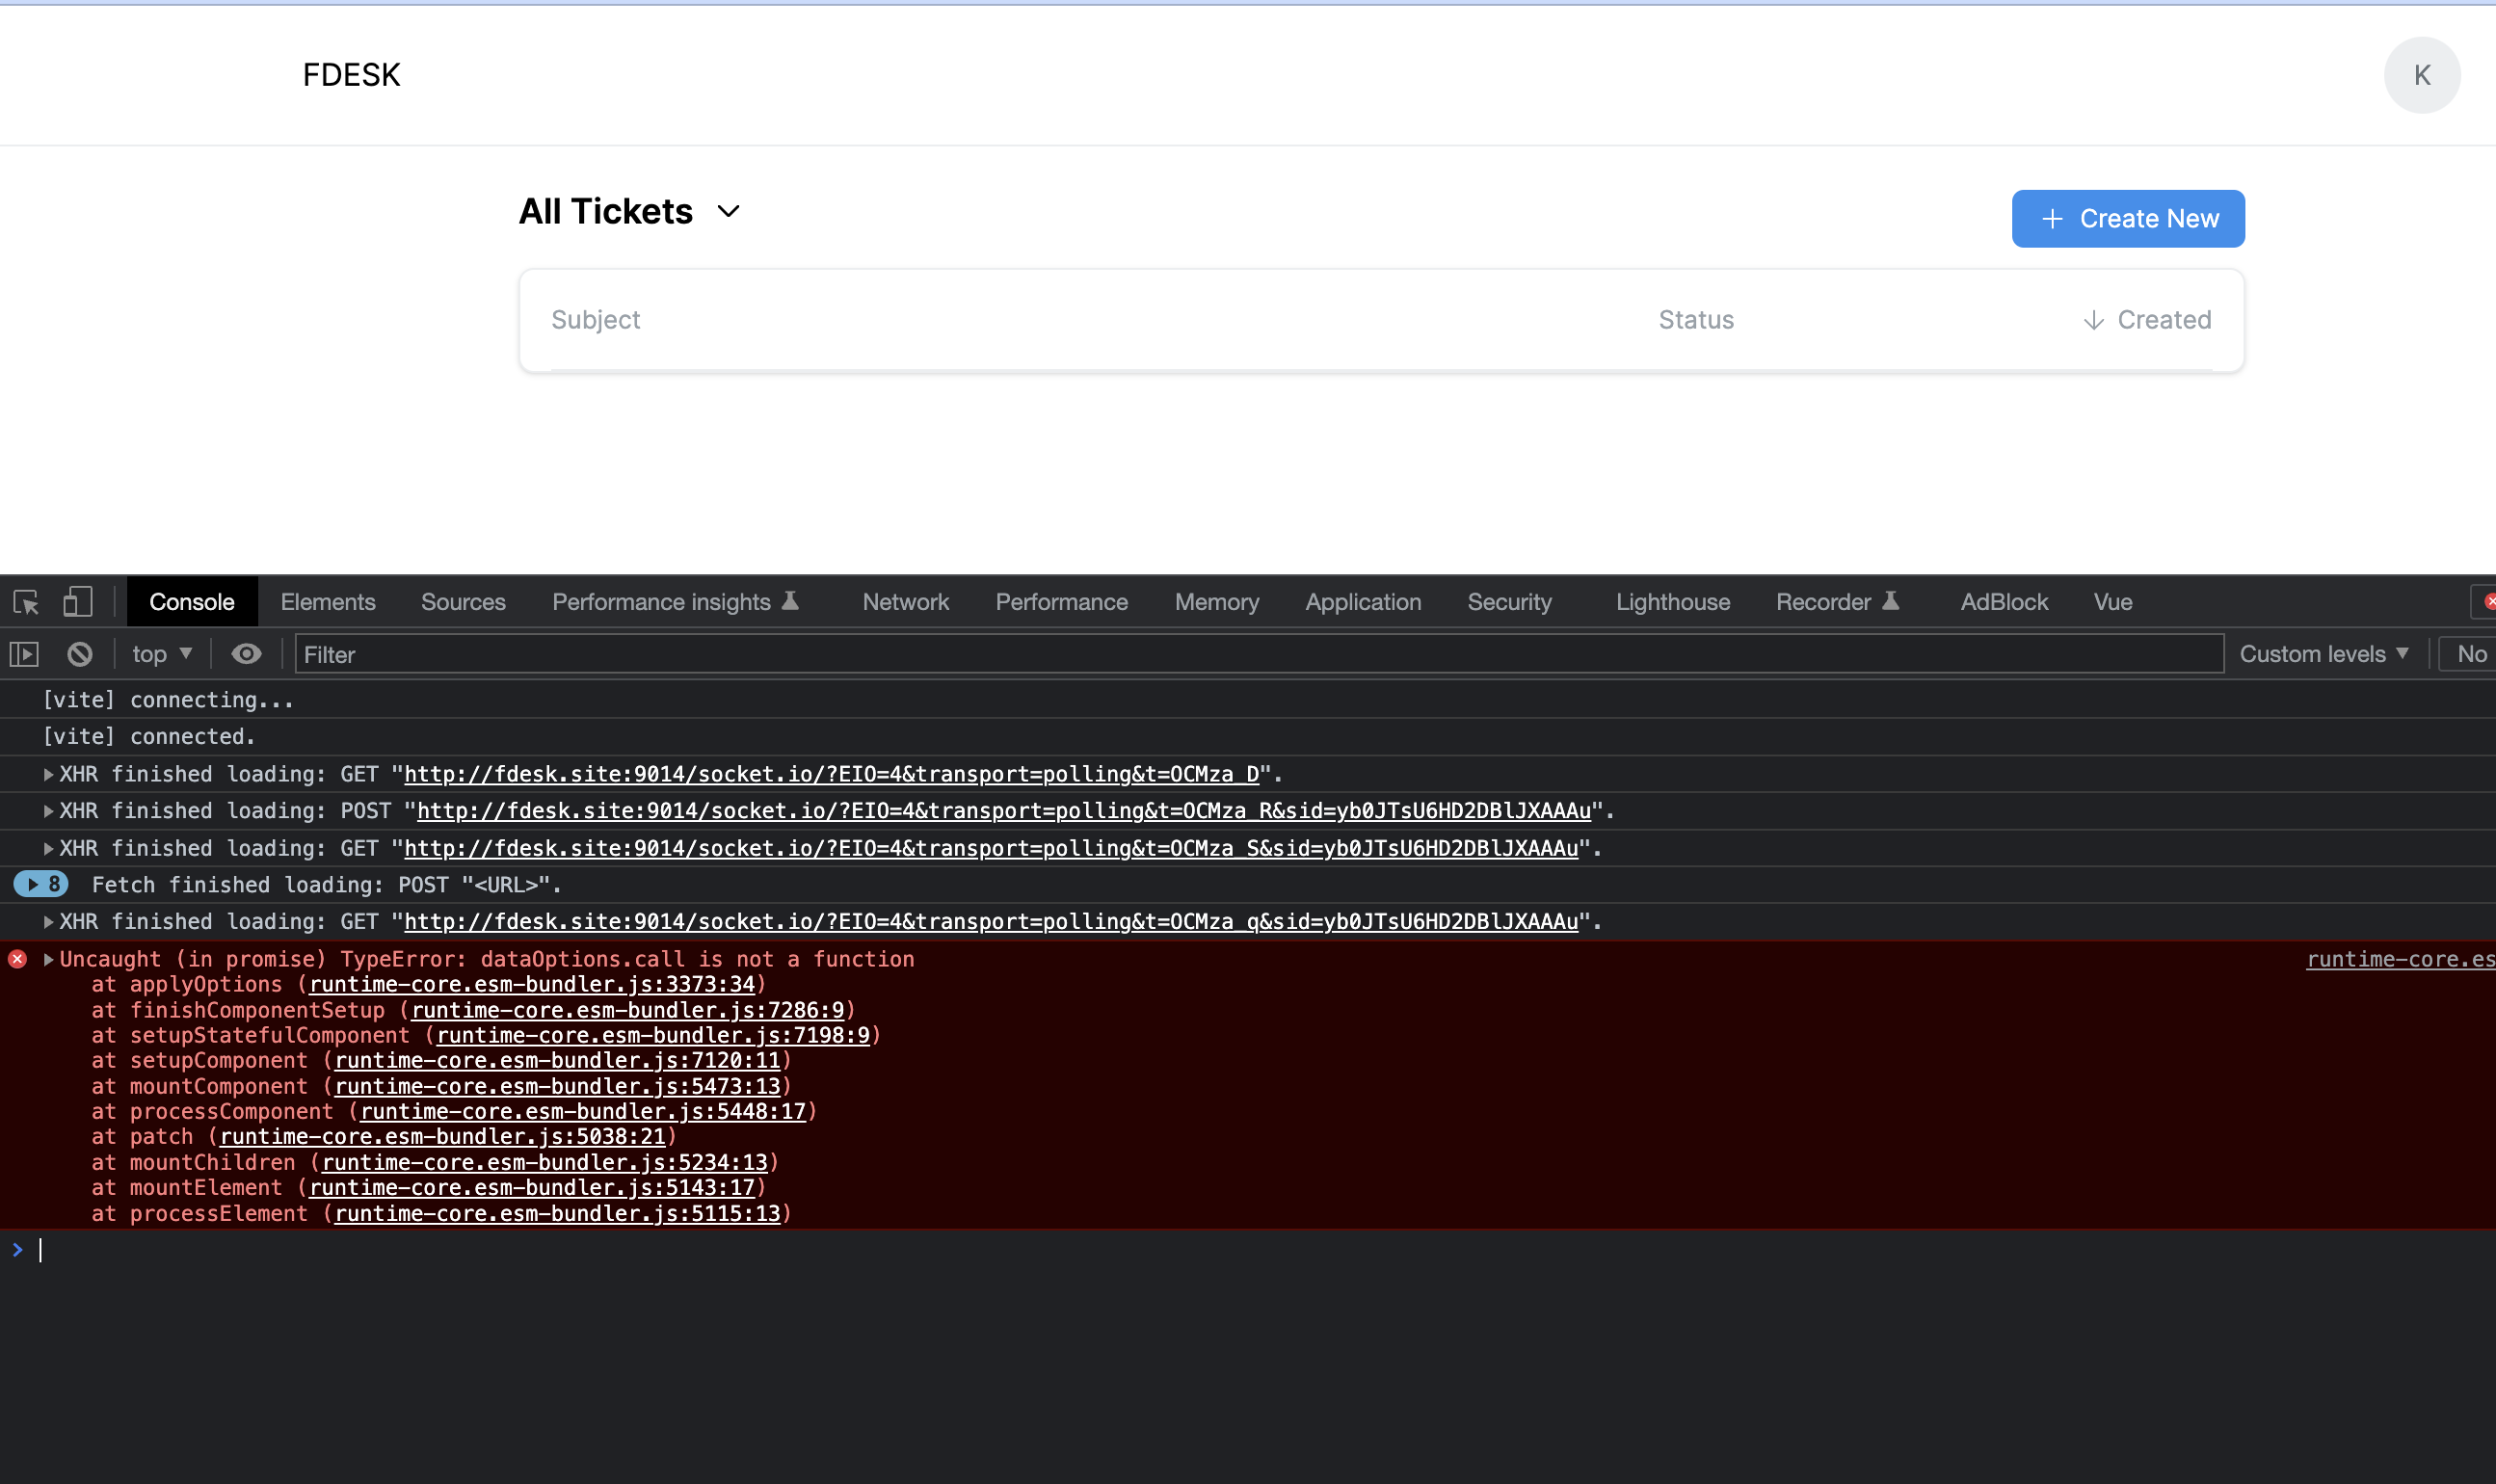Click the create live expression eye icon
Image resolution: width=2496 pixels, height=1484 pixels.
pos(245,653)
